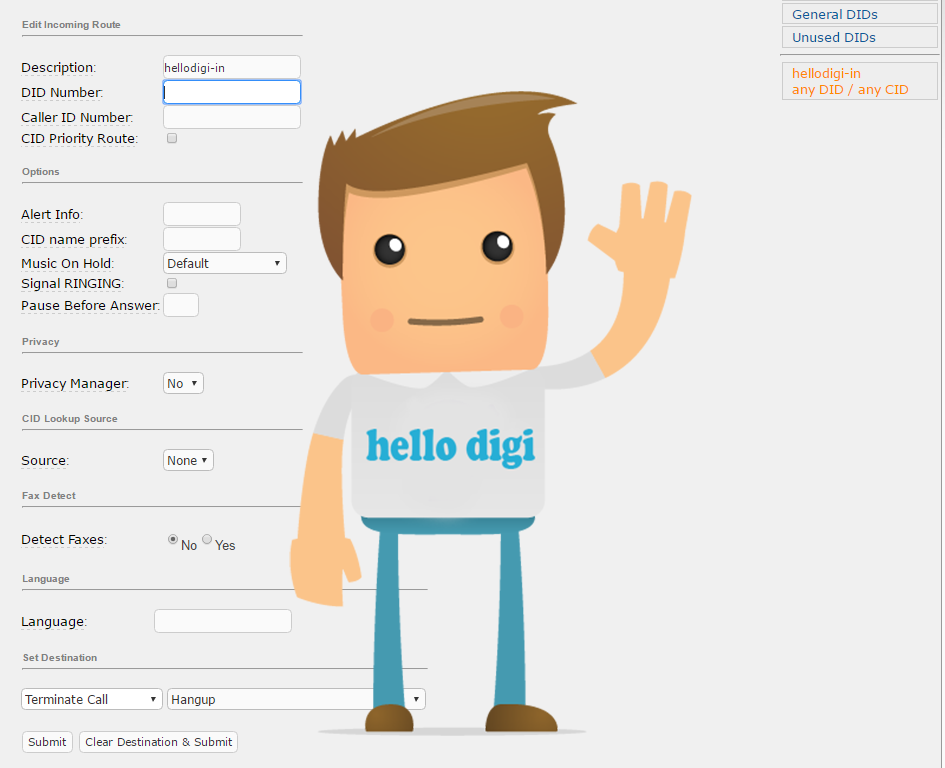Click the CID Priority Route label
The image size is (945, 768).
[x=80, y=139]
